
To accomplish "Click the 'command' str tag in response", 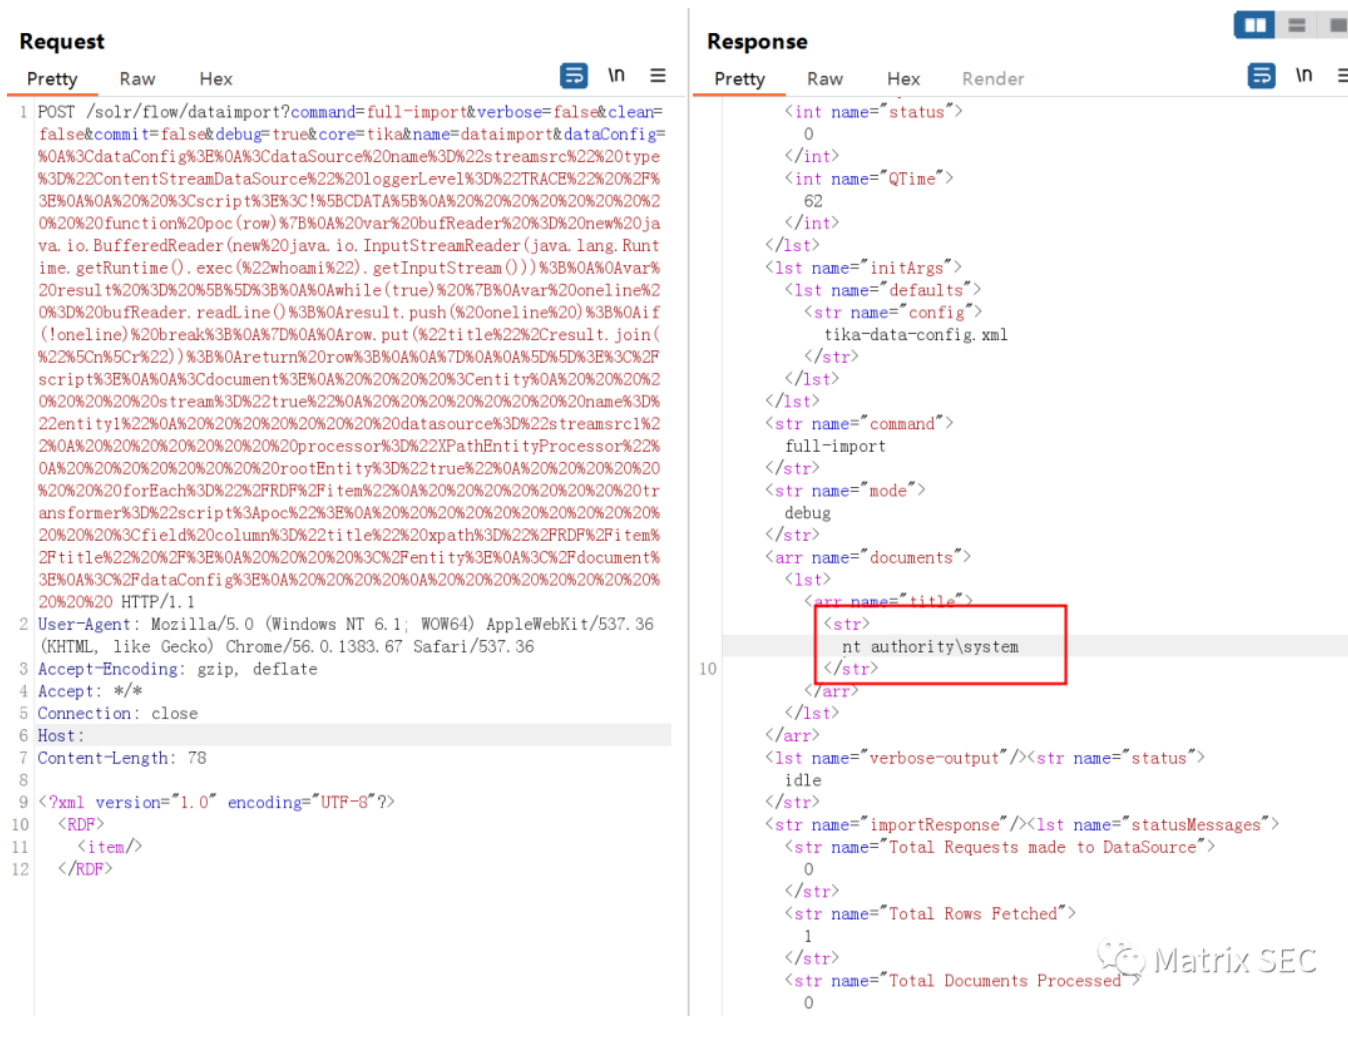I will [x=859, y=424].
